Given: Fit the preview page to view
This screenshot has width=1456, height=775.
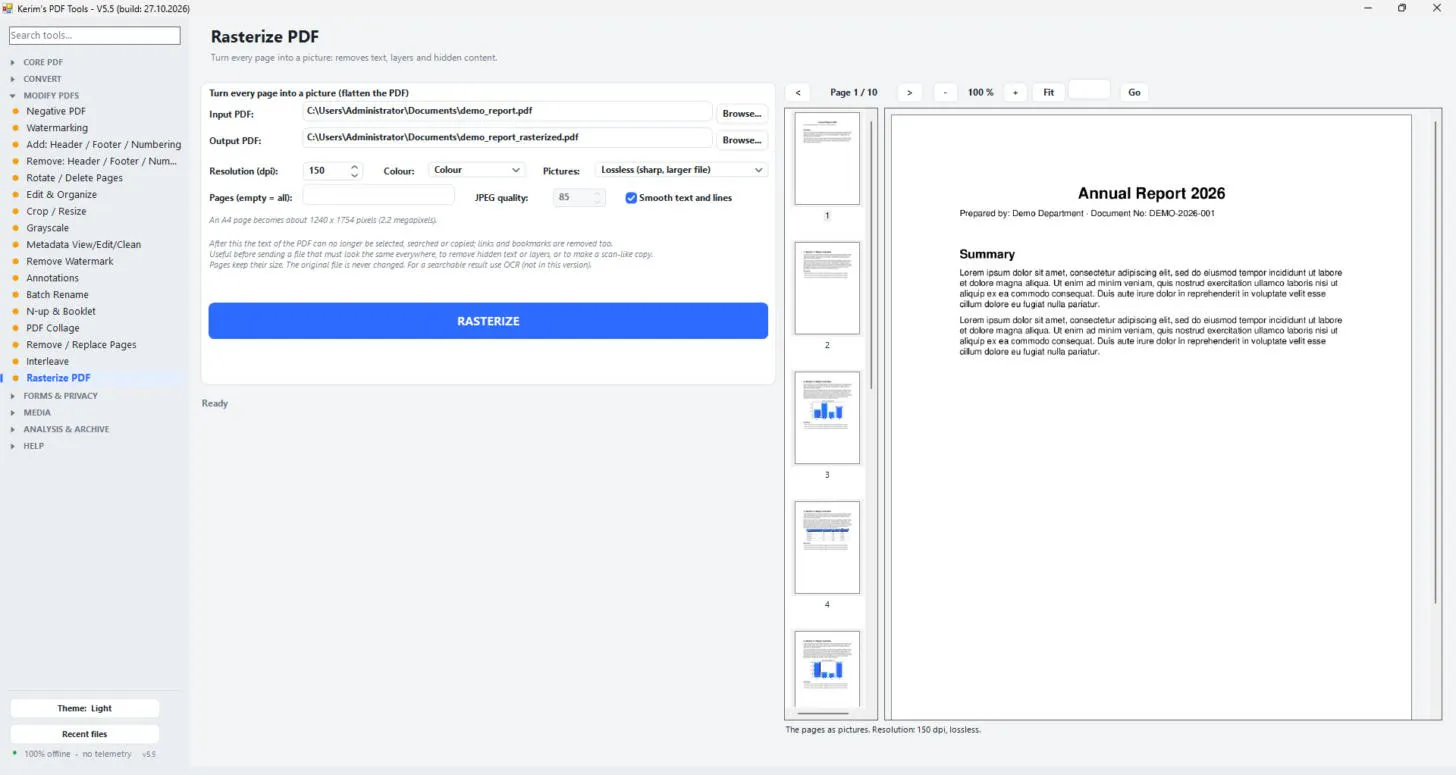Looking at the screenshot, I should click(x=1048, y=92).
